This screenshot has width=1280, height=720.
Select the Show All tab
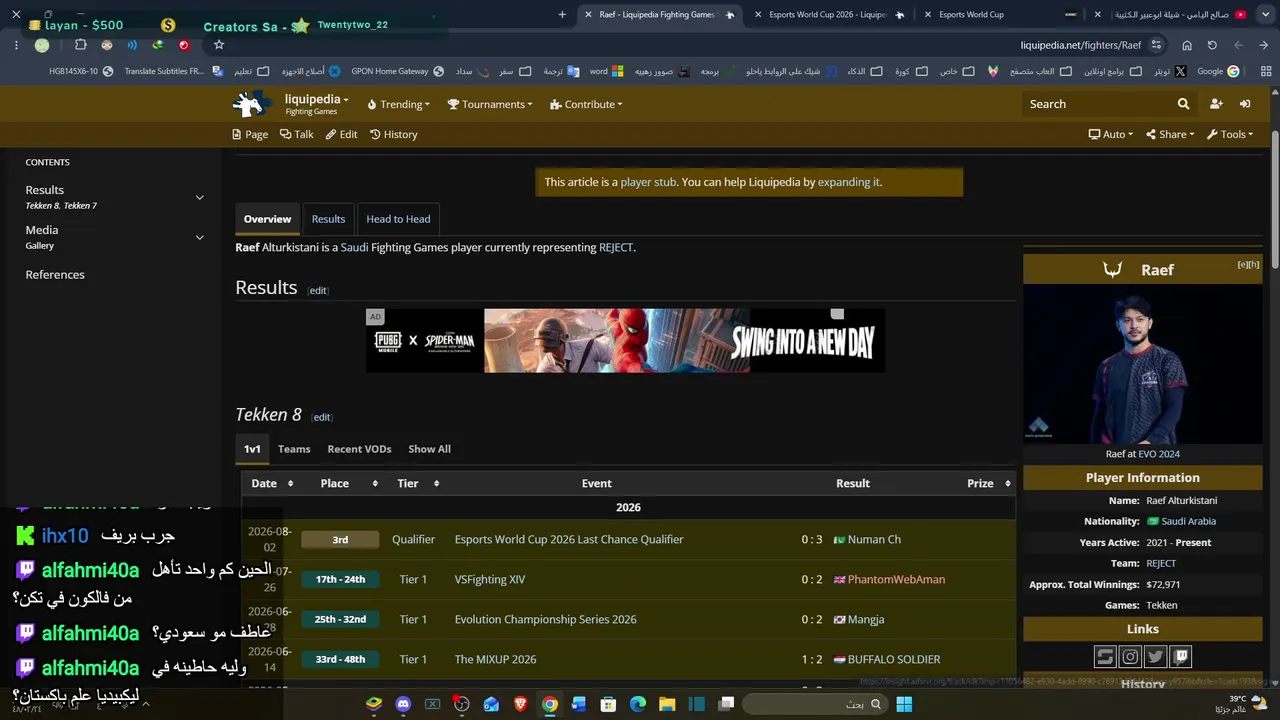[x=429, y=449]
